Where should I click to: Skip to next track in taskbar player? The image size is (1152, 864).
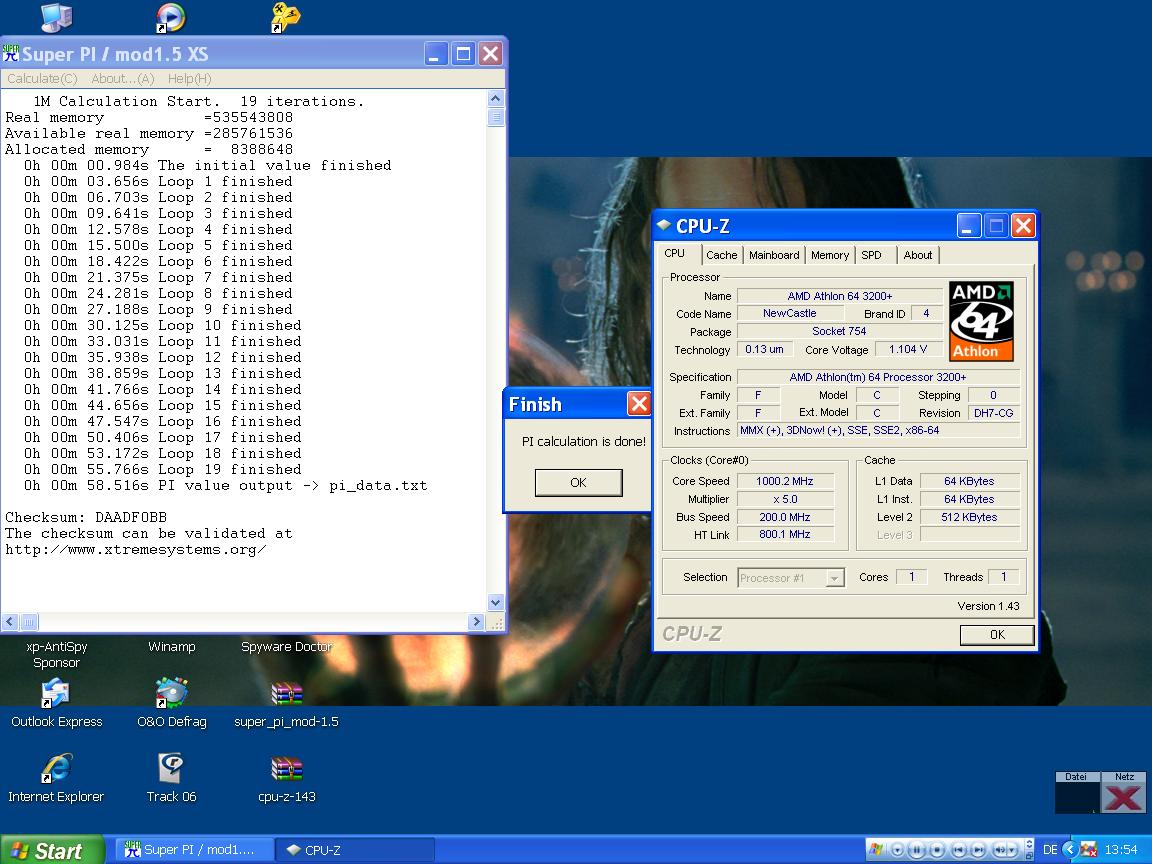978,850
